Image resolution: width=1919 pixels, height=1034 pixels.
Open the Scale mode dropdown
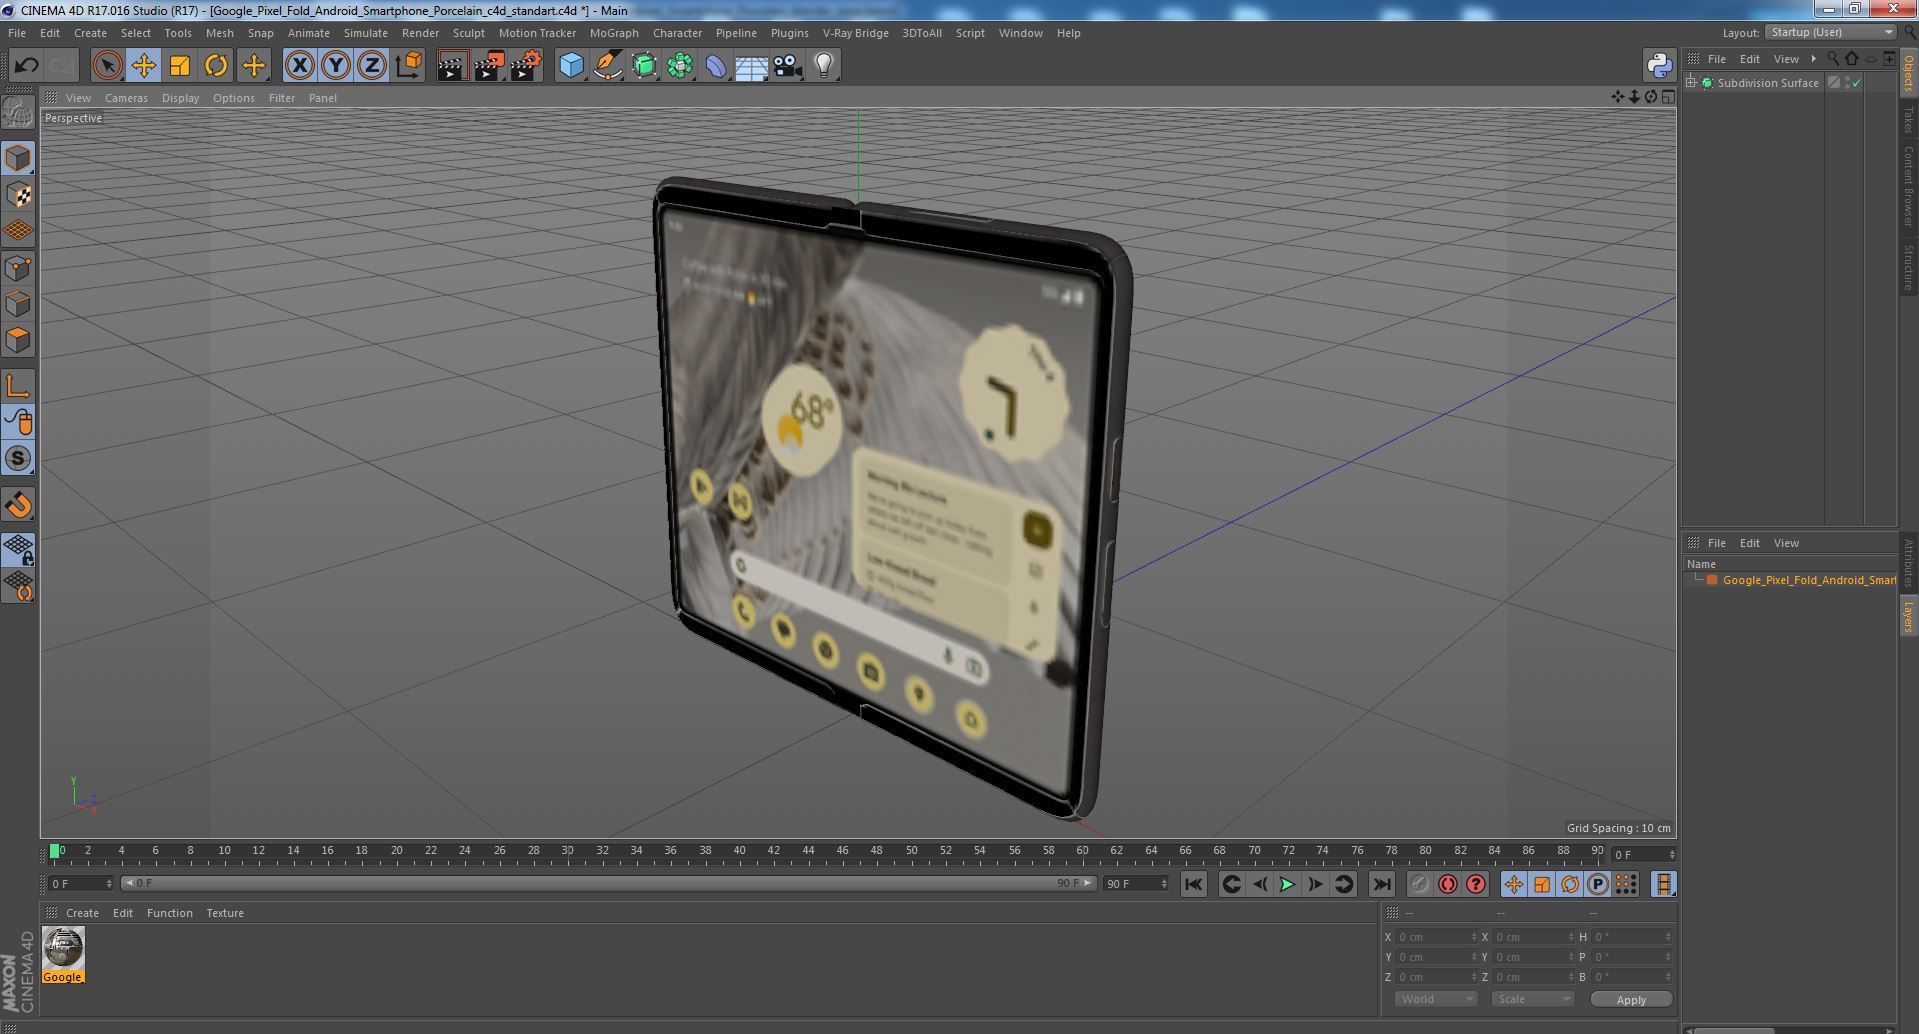[1532, 999]
